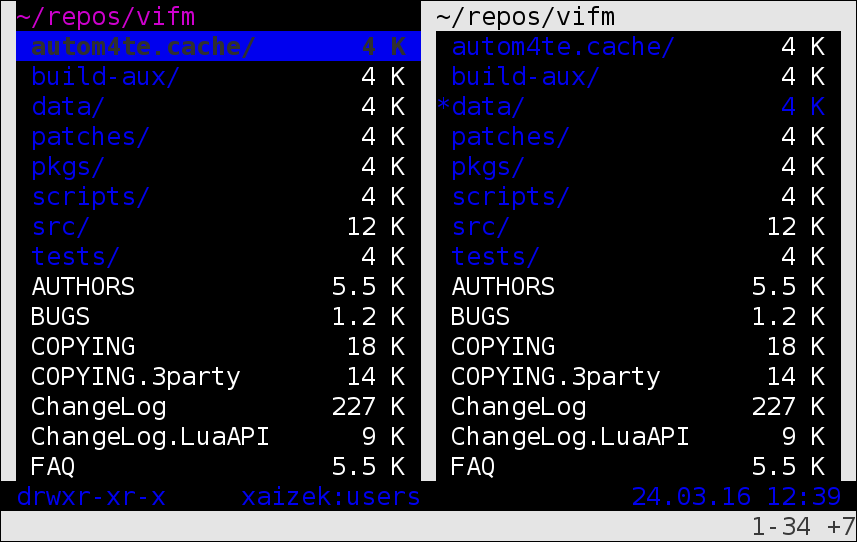Select COPYING file in the left pane
The image size is (857, 542).
(x=219, y=347)
